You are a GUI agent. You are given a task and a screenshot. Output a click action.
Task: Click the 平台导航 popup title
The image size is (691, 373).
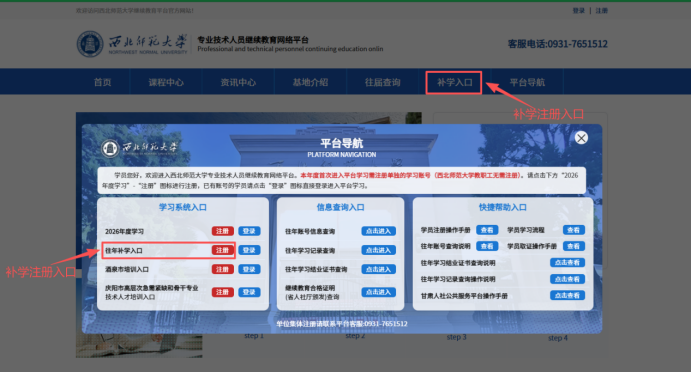342,143
